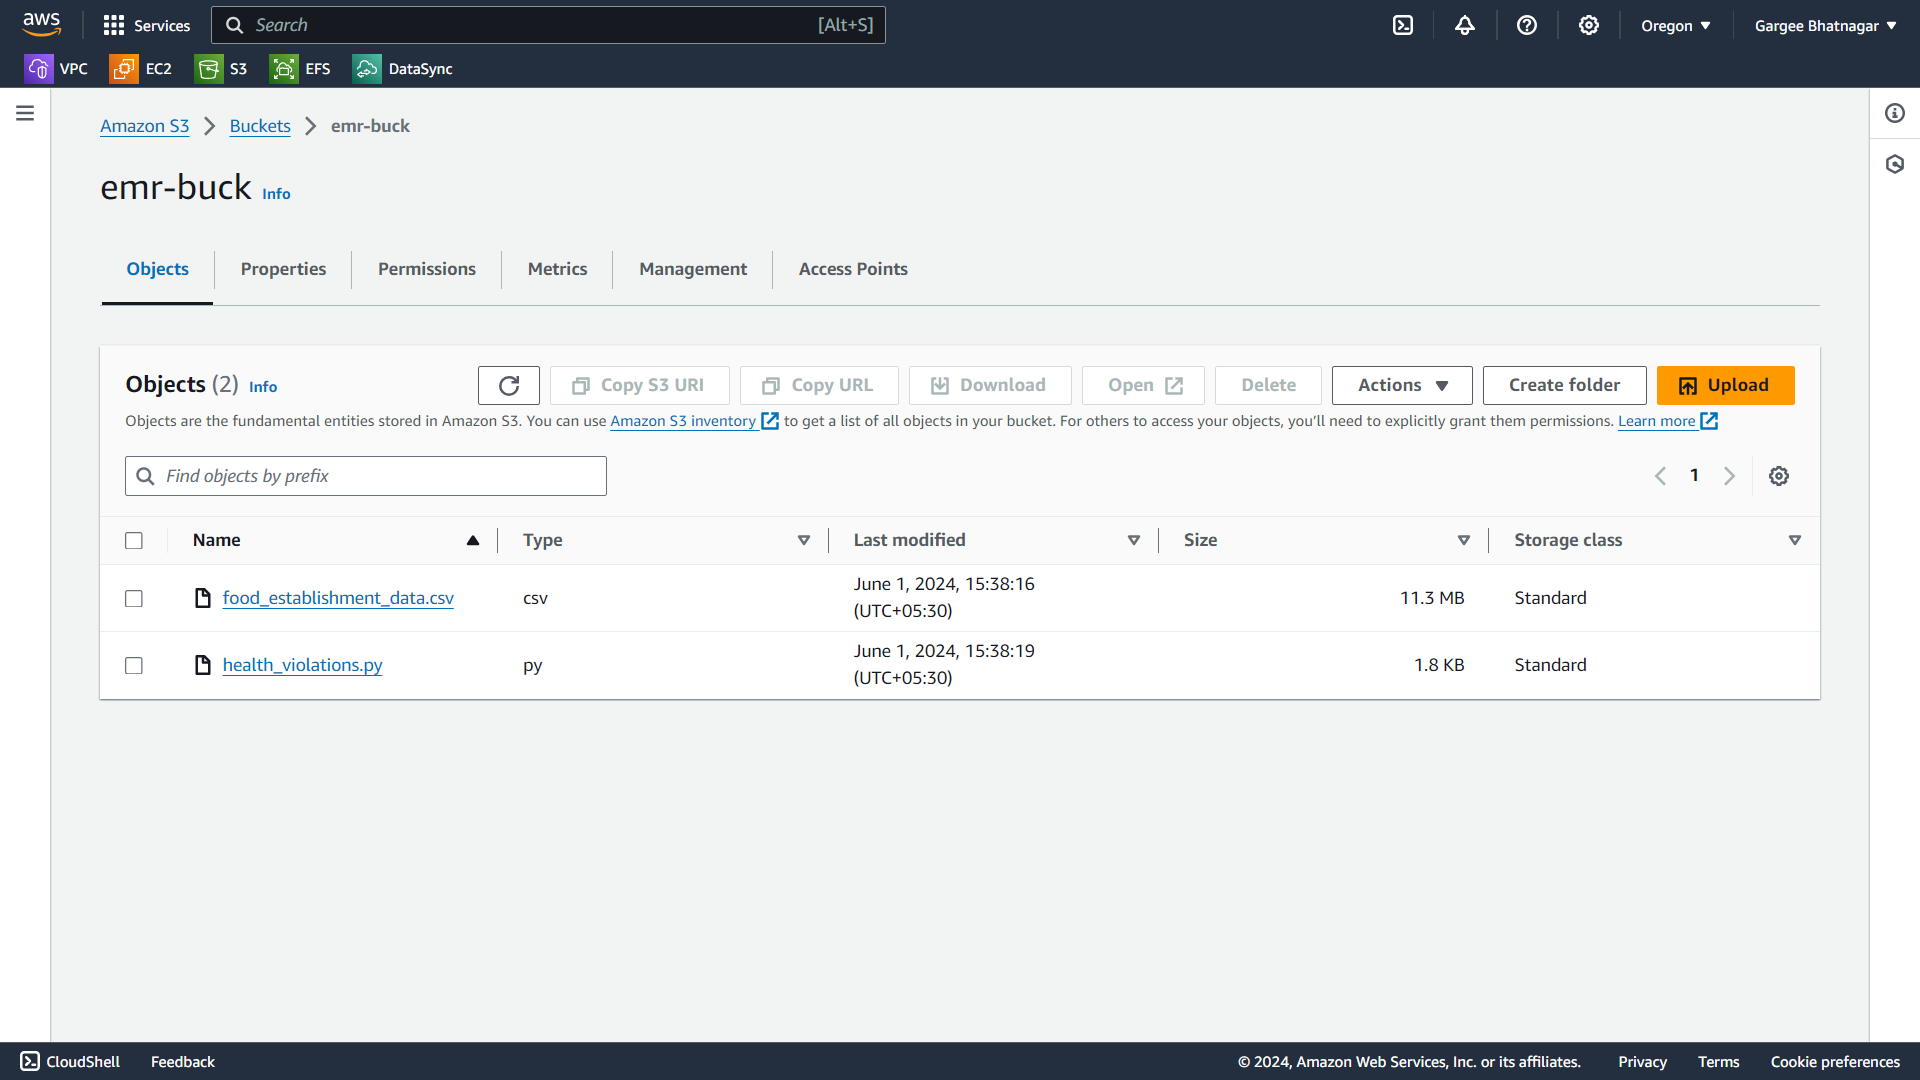Select the health_violations.py checkbox
This screenshot has width=1920, height=1080.
[134, 665]
